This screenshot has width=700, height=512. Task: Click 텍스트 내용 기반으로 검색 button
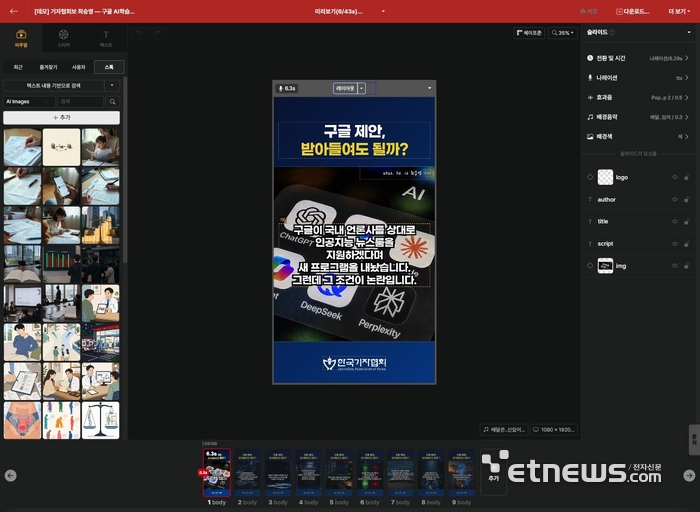(x=54, y=85)
